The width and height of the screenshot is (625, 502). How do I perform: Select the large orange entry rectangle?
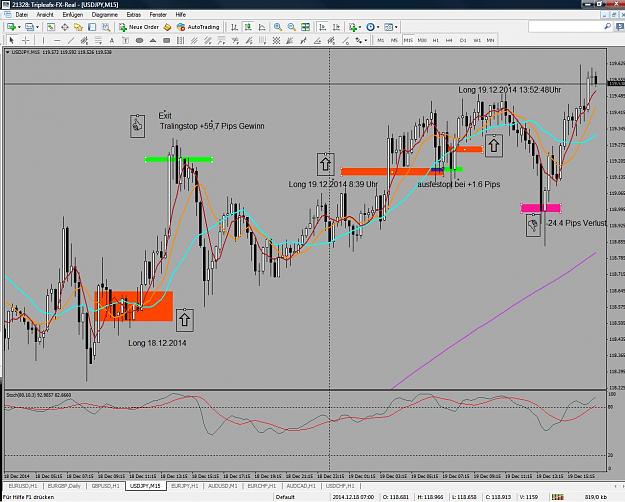(x=134, y=306)
